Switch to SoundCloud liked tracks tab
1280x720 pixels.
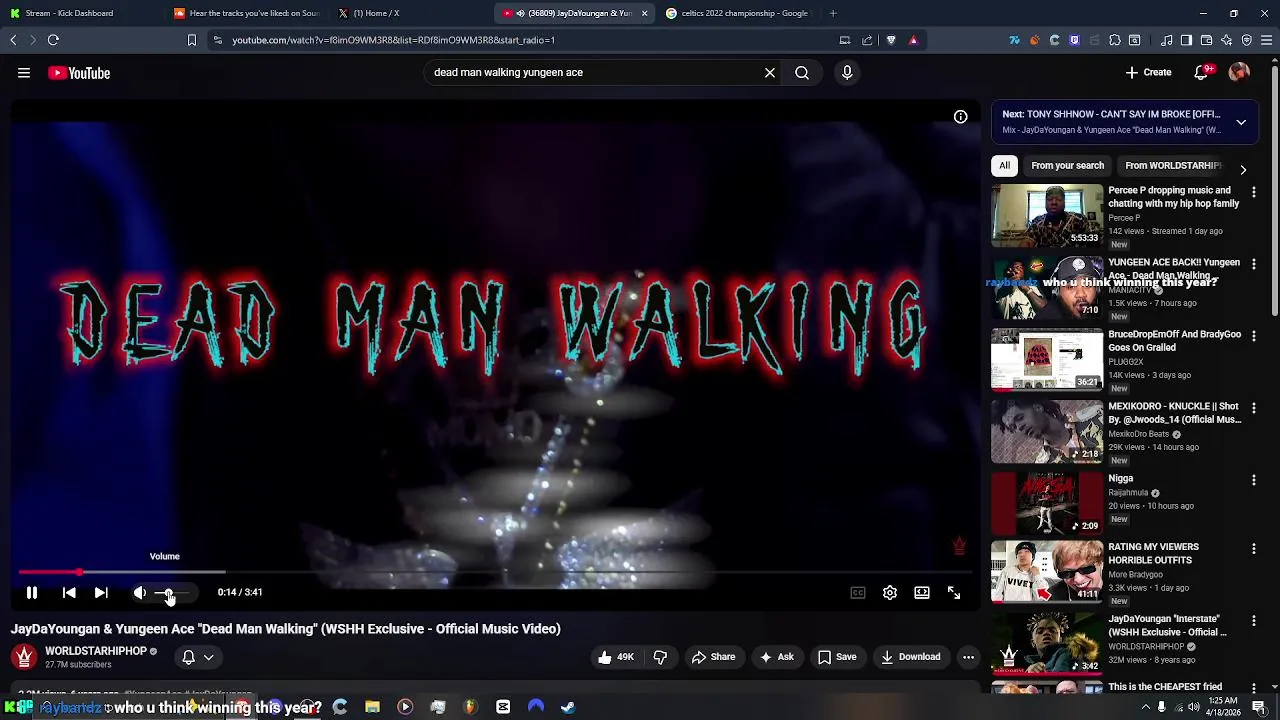(245, 13)
